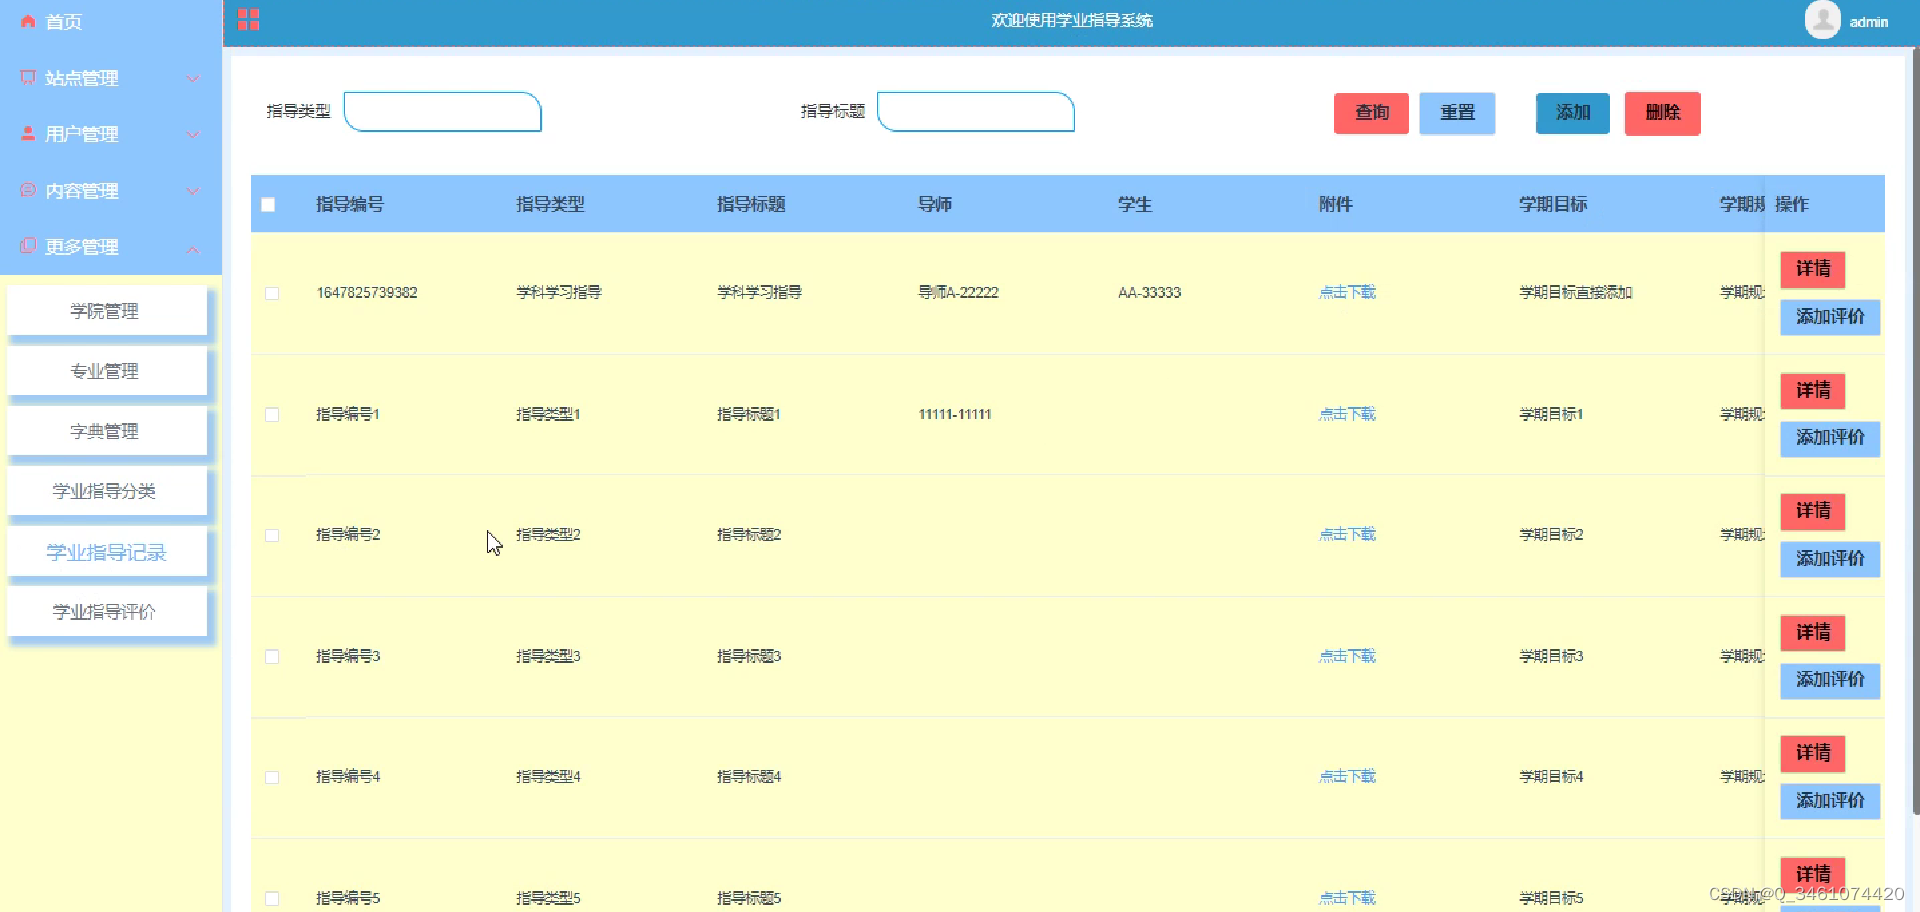Open 详情 for 指导编号5 row
Viewport: 1920px width, 912px height.
pos(1813,874)
